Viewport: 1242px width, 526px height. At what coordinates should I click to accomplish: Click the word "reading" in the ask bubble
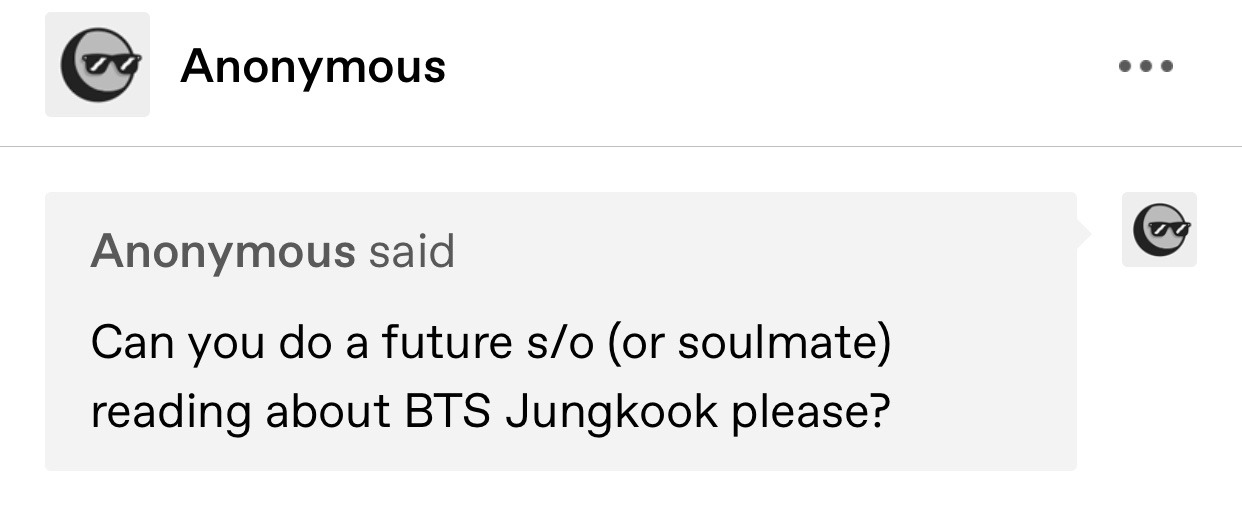[x=171, y=412]
